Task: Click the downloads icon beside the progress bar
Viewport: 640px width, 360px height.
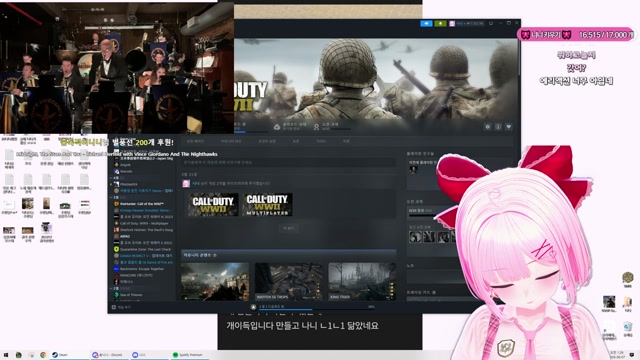Action: pyautogui.click(x=253, y=307)
